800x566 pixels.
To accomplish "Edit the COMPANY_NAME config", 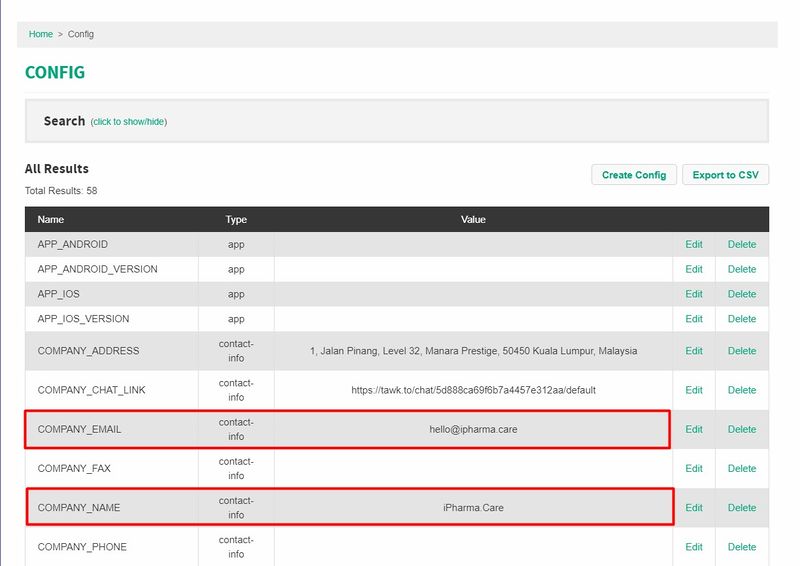I will (x=694, y=508).
